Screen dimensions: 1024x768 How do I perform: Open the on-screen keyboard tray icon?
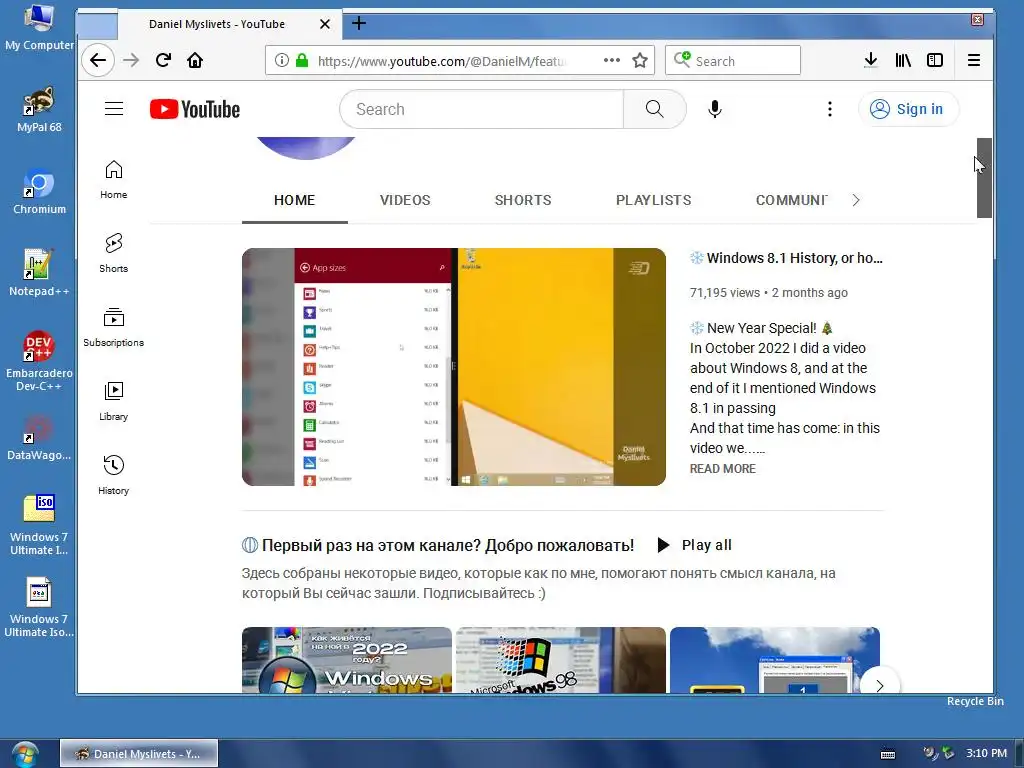pos(888,754)
